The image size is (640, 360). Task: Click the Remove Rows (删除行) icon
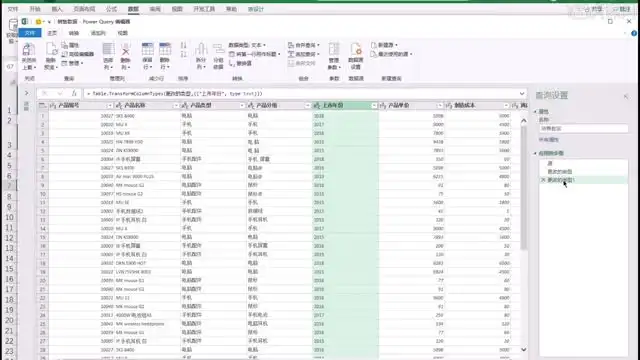pos(165,50)
